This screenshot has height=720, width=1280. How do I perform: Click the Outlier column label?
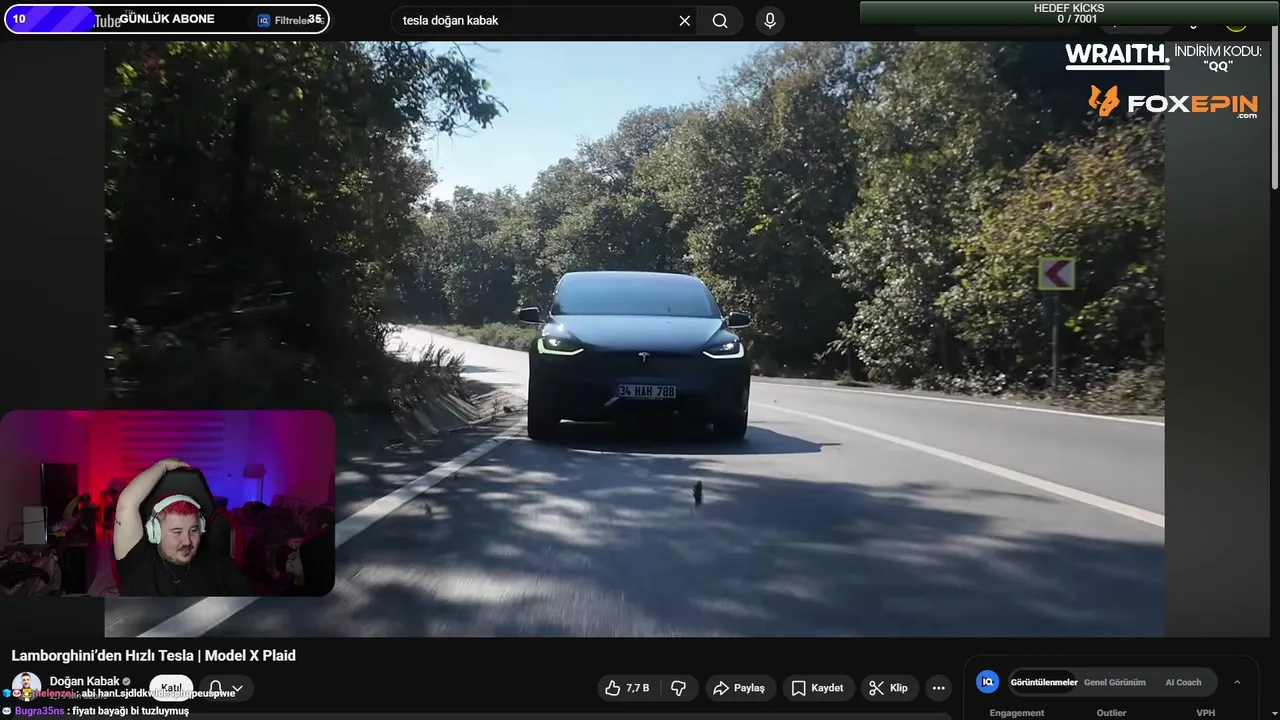coord(1111,713)
